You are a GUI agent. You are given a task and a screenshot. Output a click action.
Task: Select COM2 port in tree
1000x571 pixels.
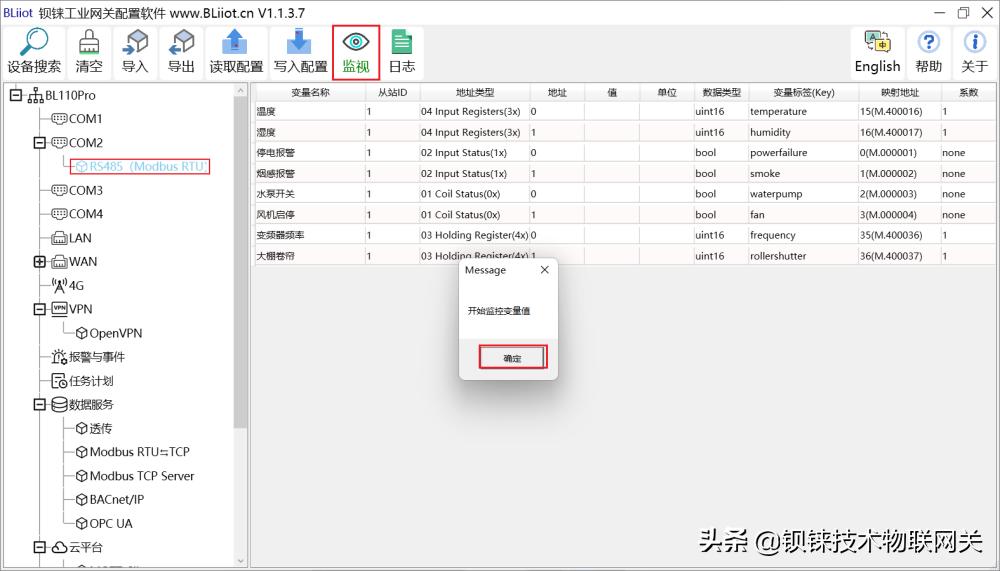[77, 142]
